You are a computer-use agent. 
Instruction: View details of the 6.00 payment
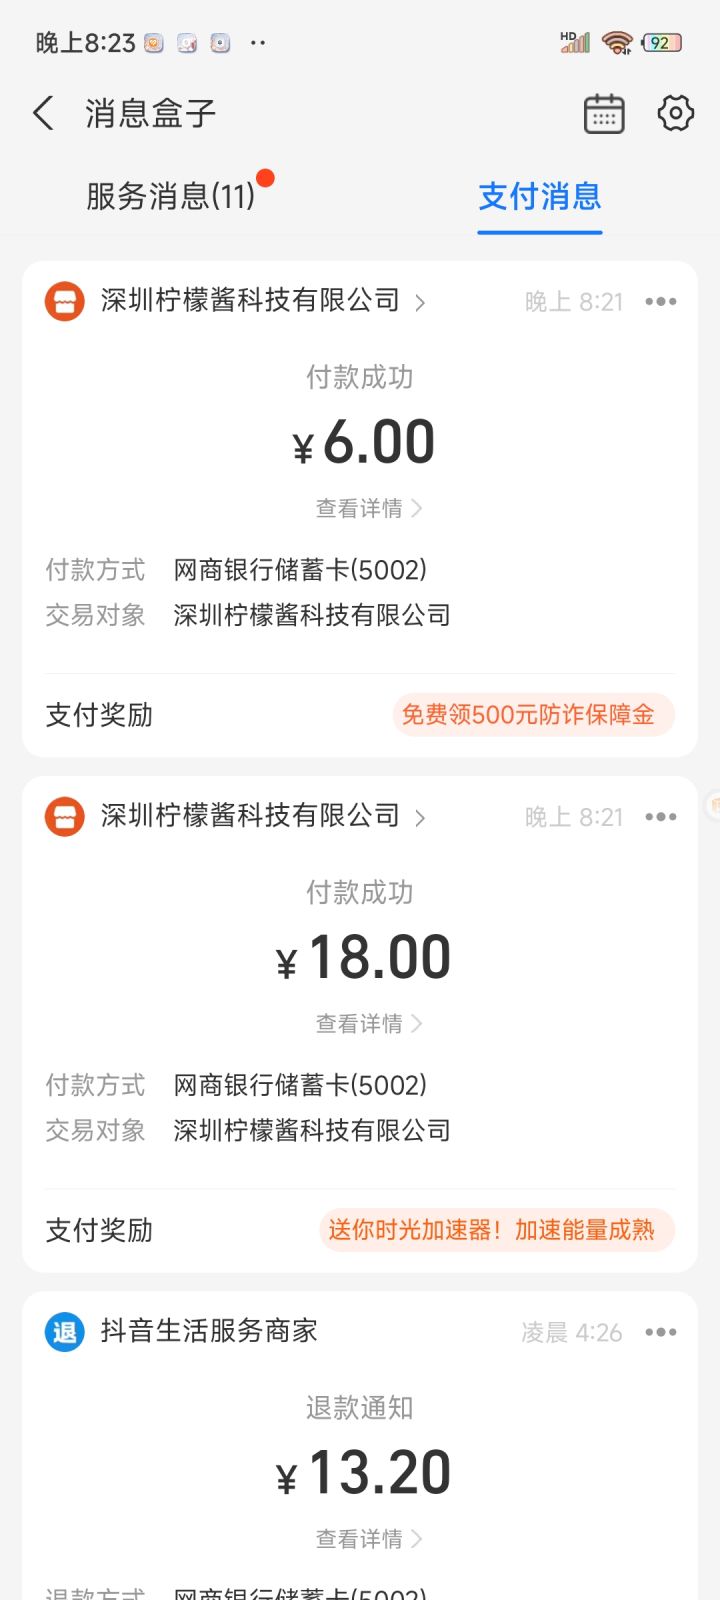point(368,509)
